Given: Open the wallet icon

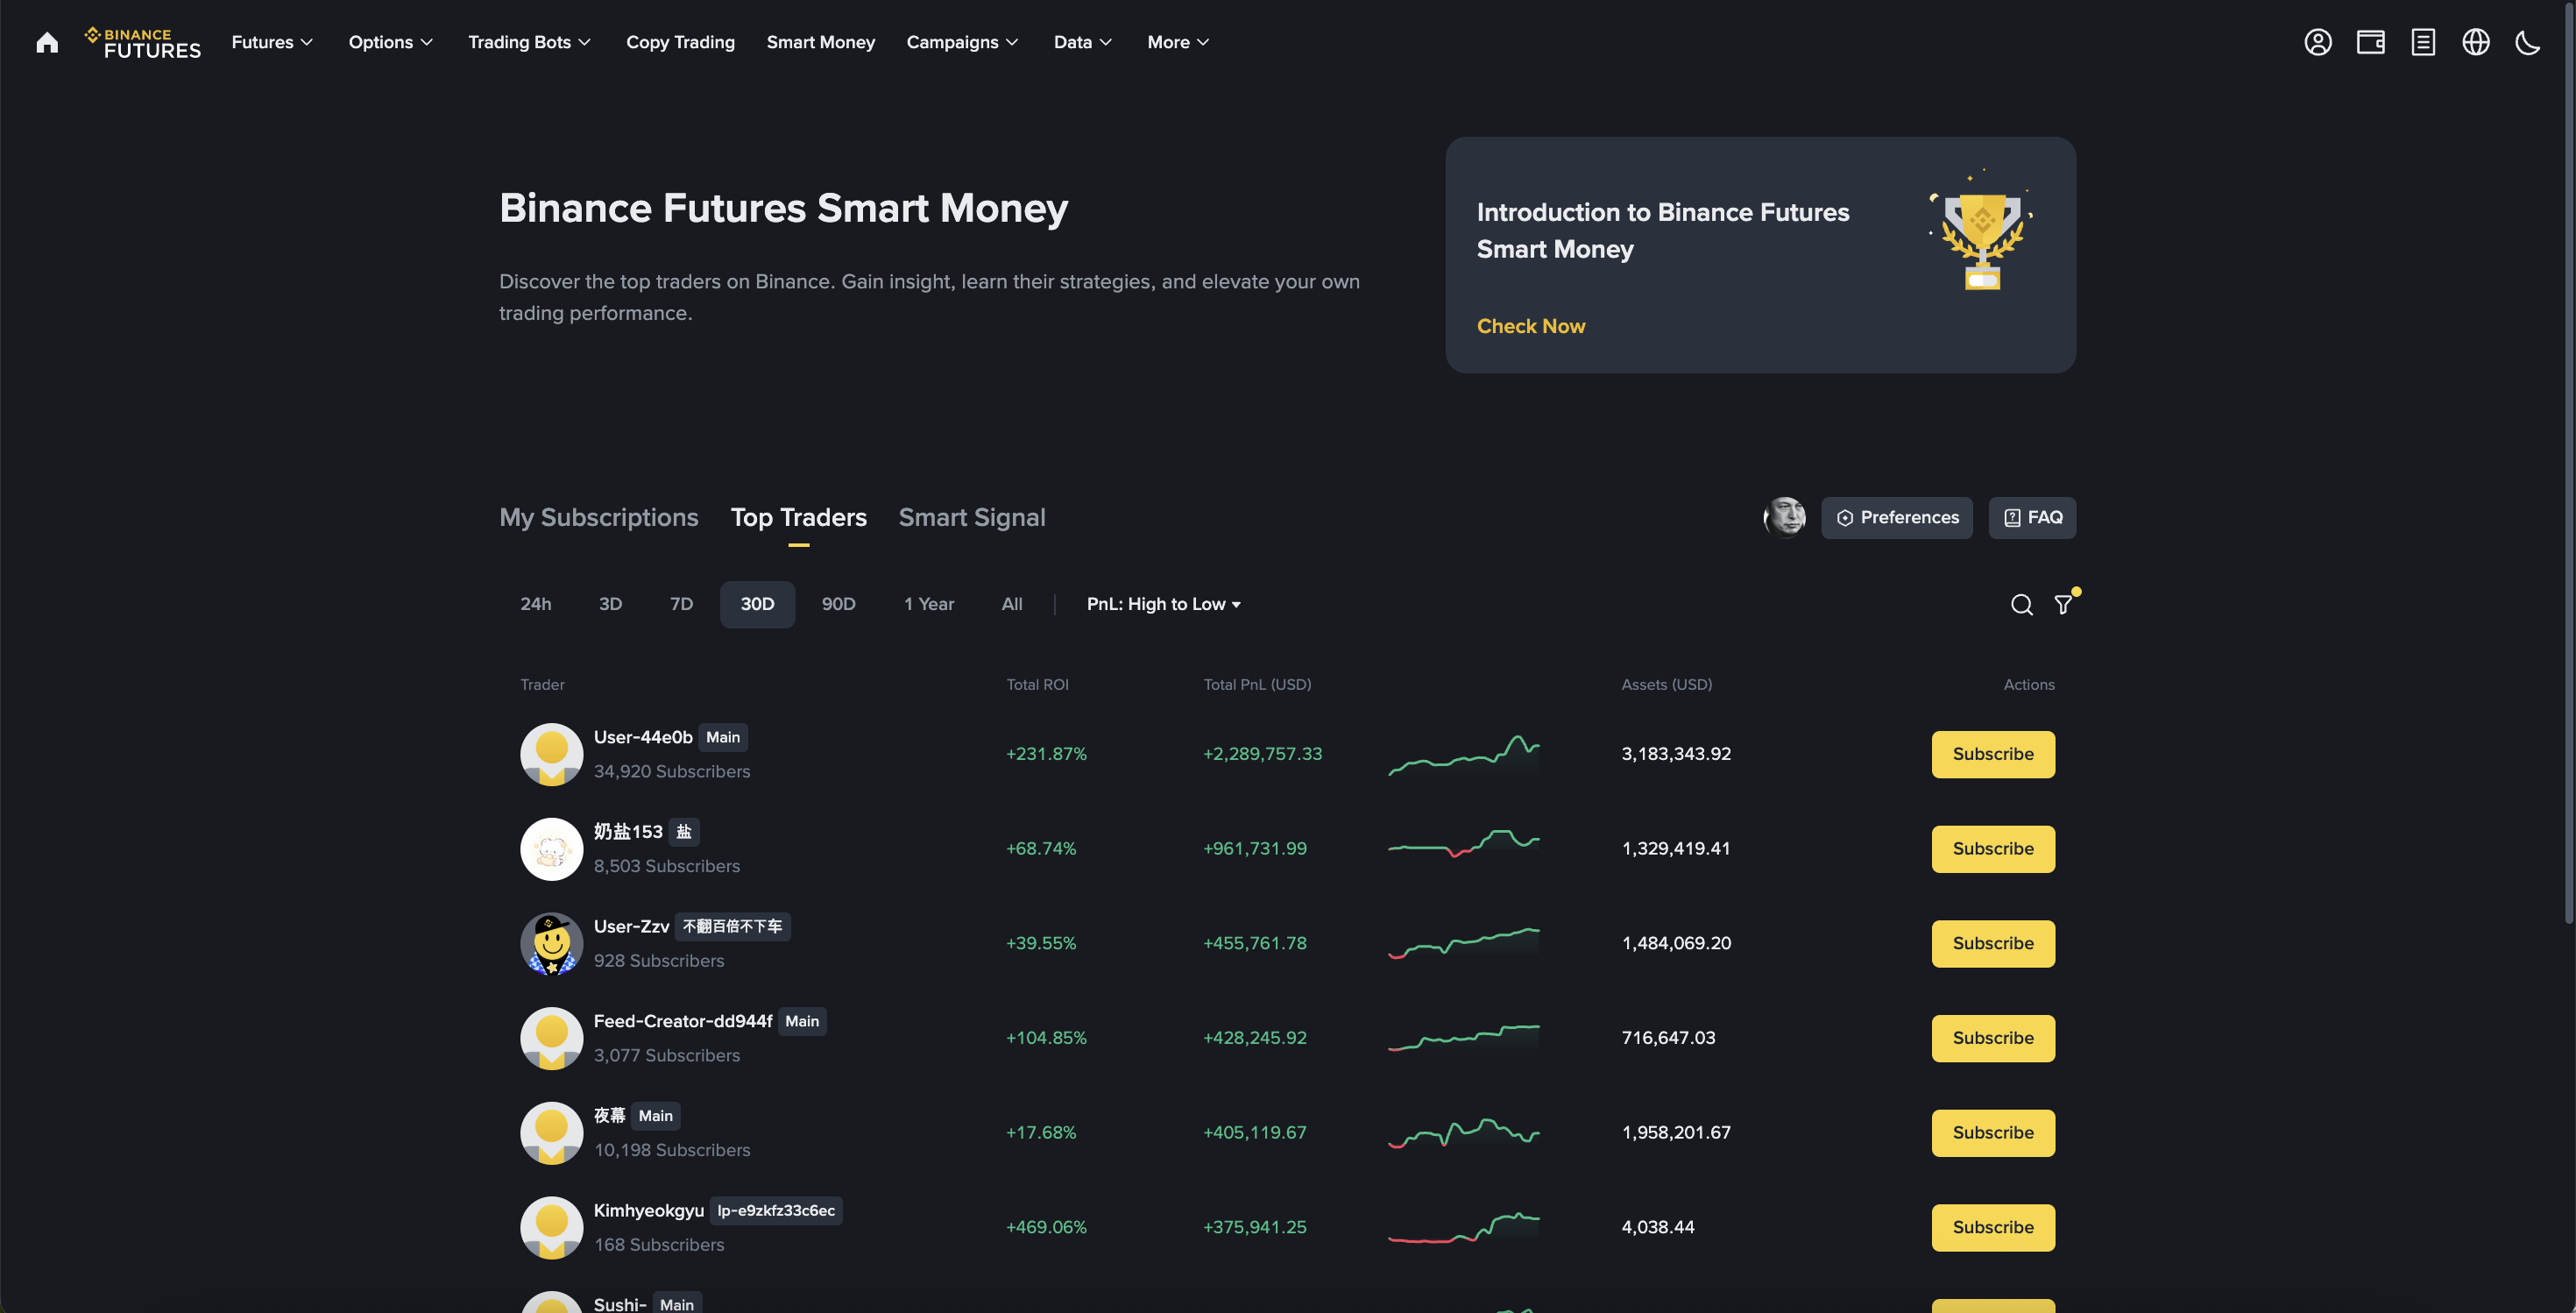Looking at the screenshot, I should (2371, 42).
